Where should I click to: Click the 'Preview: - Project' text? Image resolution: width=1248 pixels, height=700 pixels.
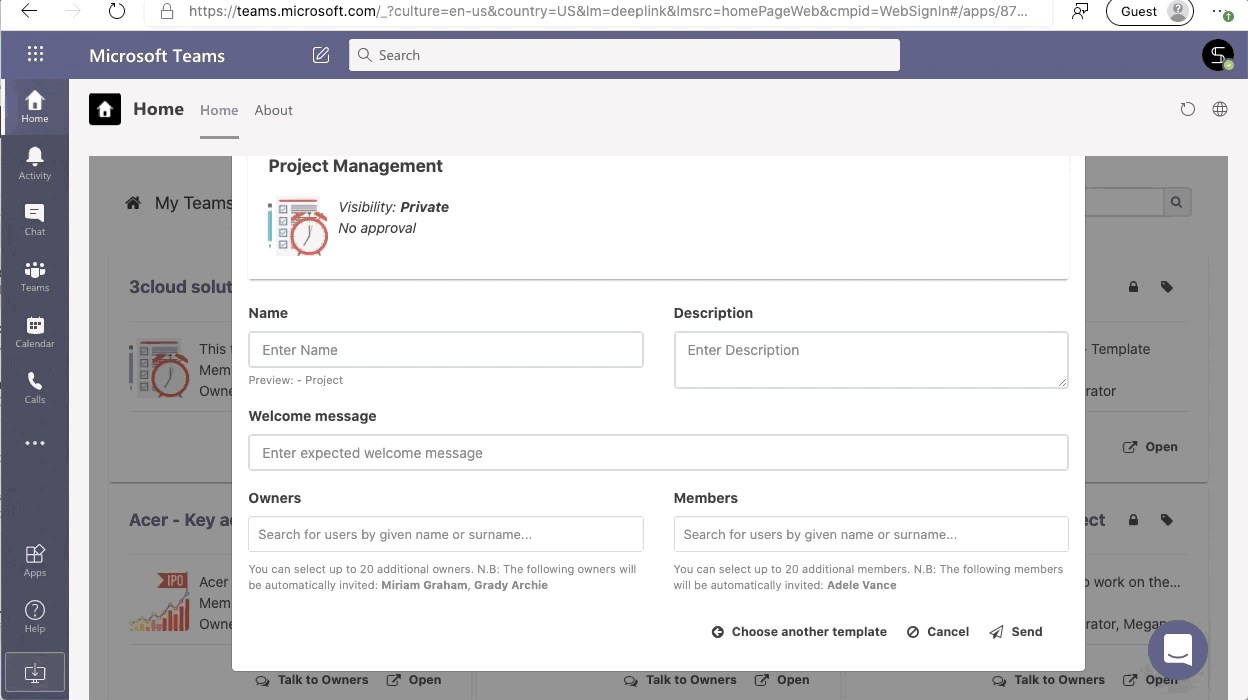point(296,380)
